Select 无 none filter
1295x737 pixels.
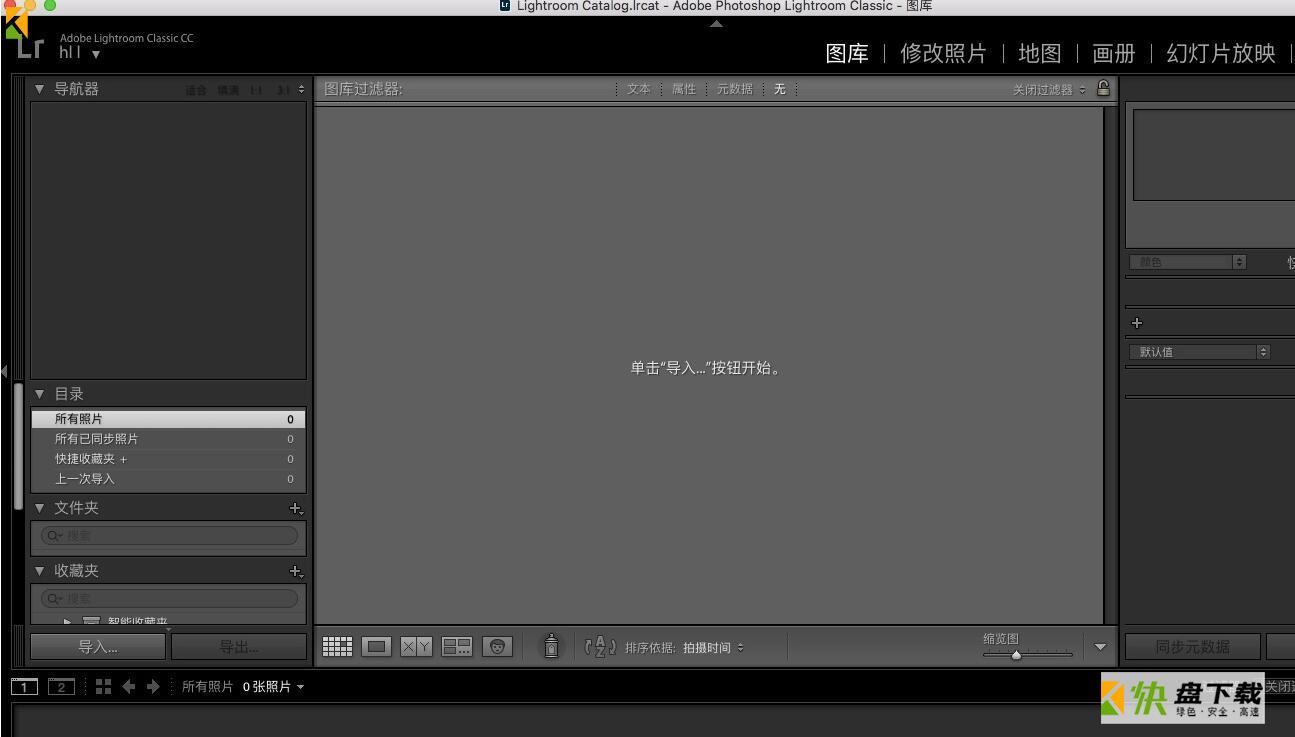click(x=780, y=90)
